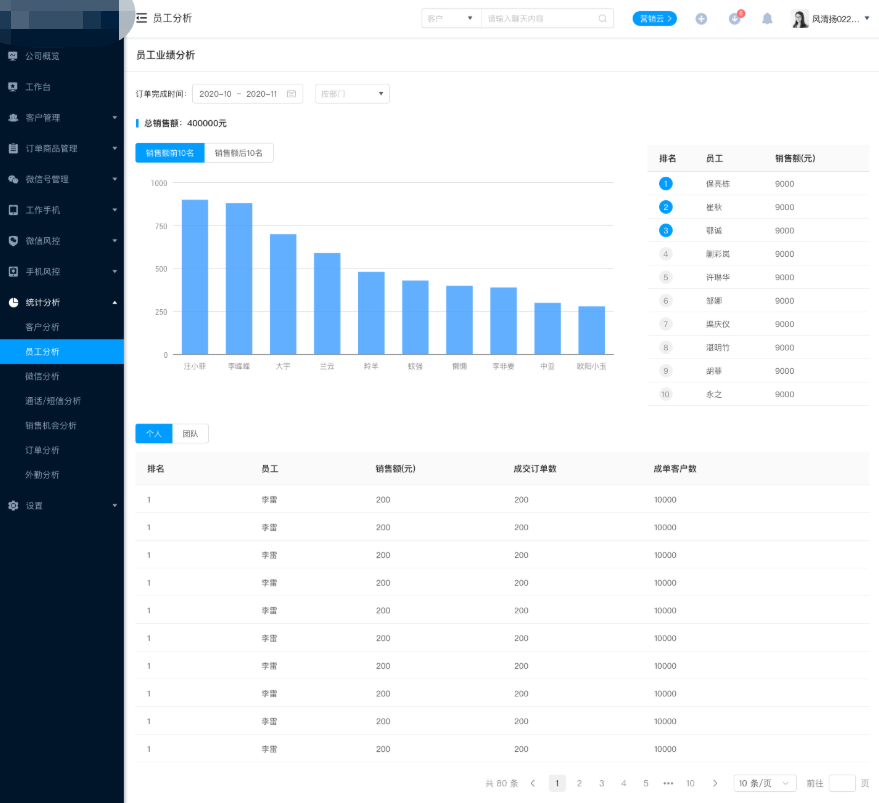The image size is (879, 803).
Task: Open the download notifications icon
Action: click(734, 19)
